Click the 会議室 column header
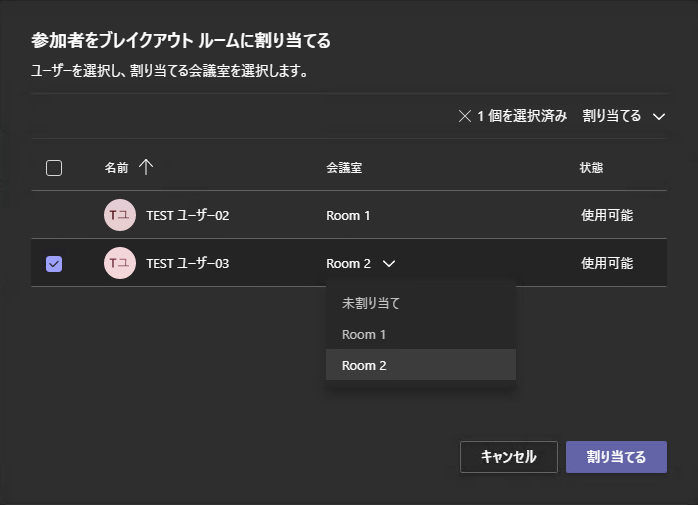Screen dimensions: 698x505 tap(344, 168)
